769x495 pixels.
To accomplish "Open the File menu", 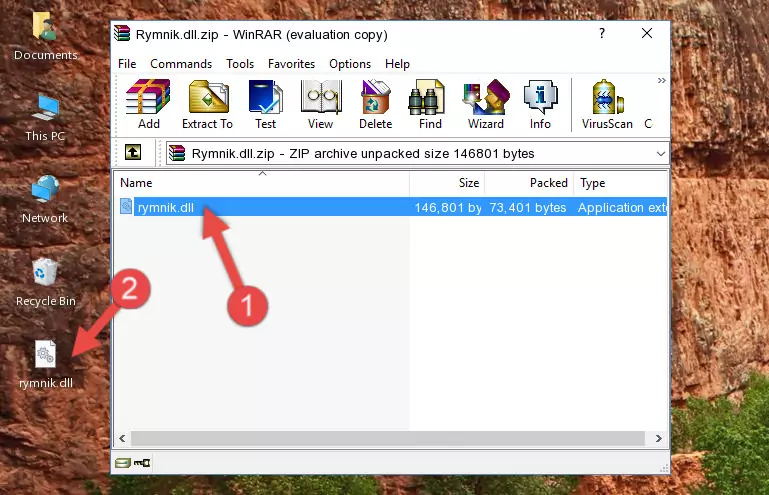I will click(x=127, y=64).
